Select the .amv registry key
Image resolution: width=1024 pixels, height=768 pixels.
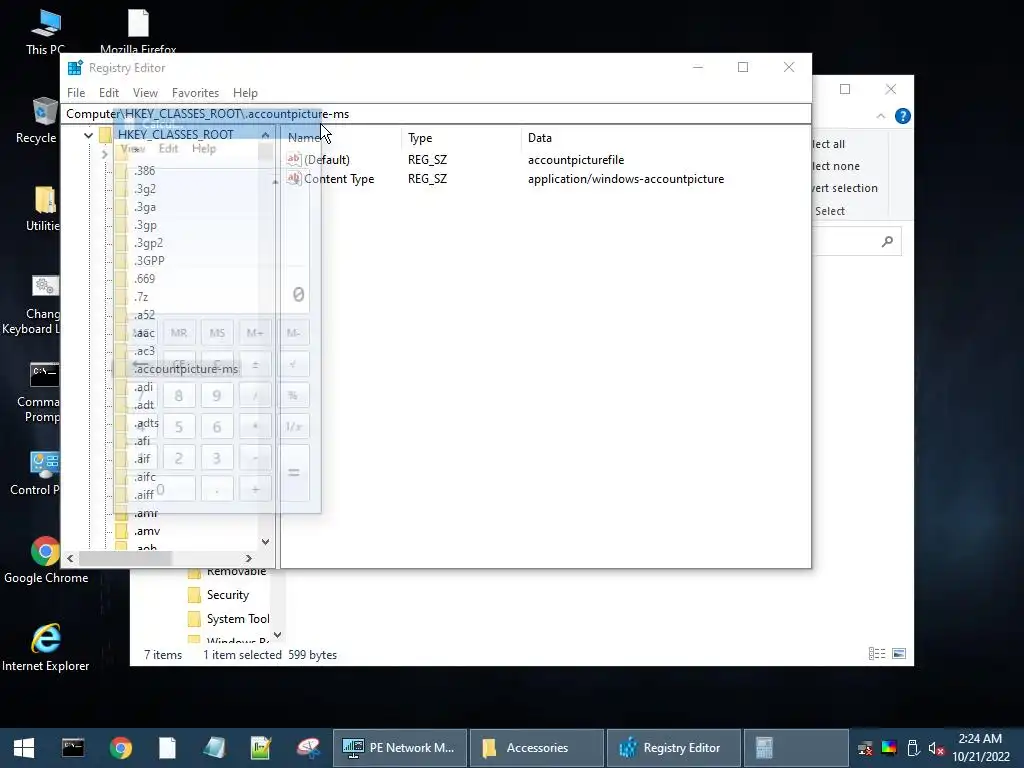[x=146, y=531]
